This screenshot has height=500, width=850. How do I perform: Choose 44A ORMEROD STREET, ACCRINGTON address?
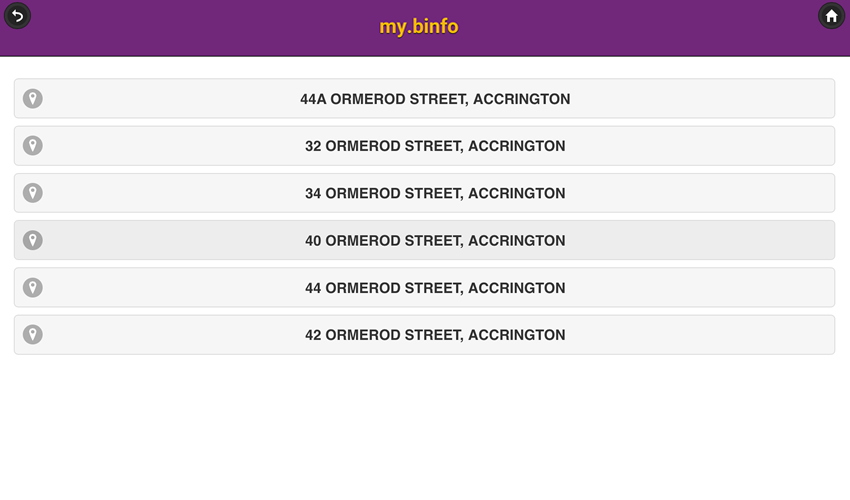click(x=424, y=99)
